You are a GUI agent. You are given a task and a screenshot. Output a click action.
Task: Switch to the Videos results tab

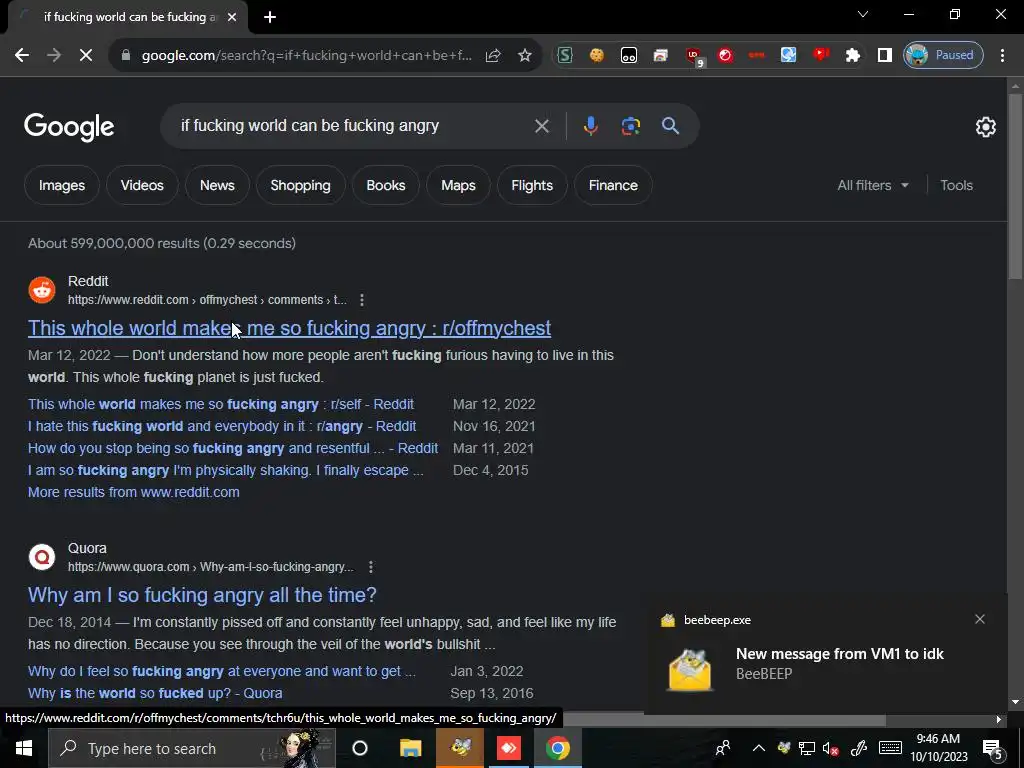(x=142, y=185)
